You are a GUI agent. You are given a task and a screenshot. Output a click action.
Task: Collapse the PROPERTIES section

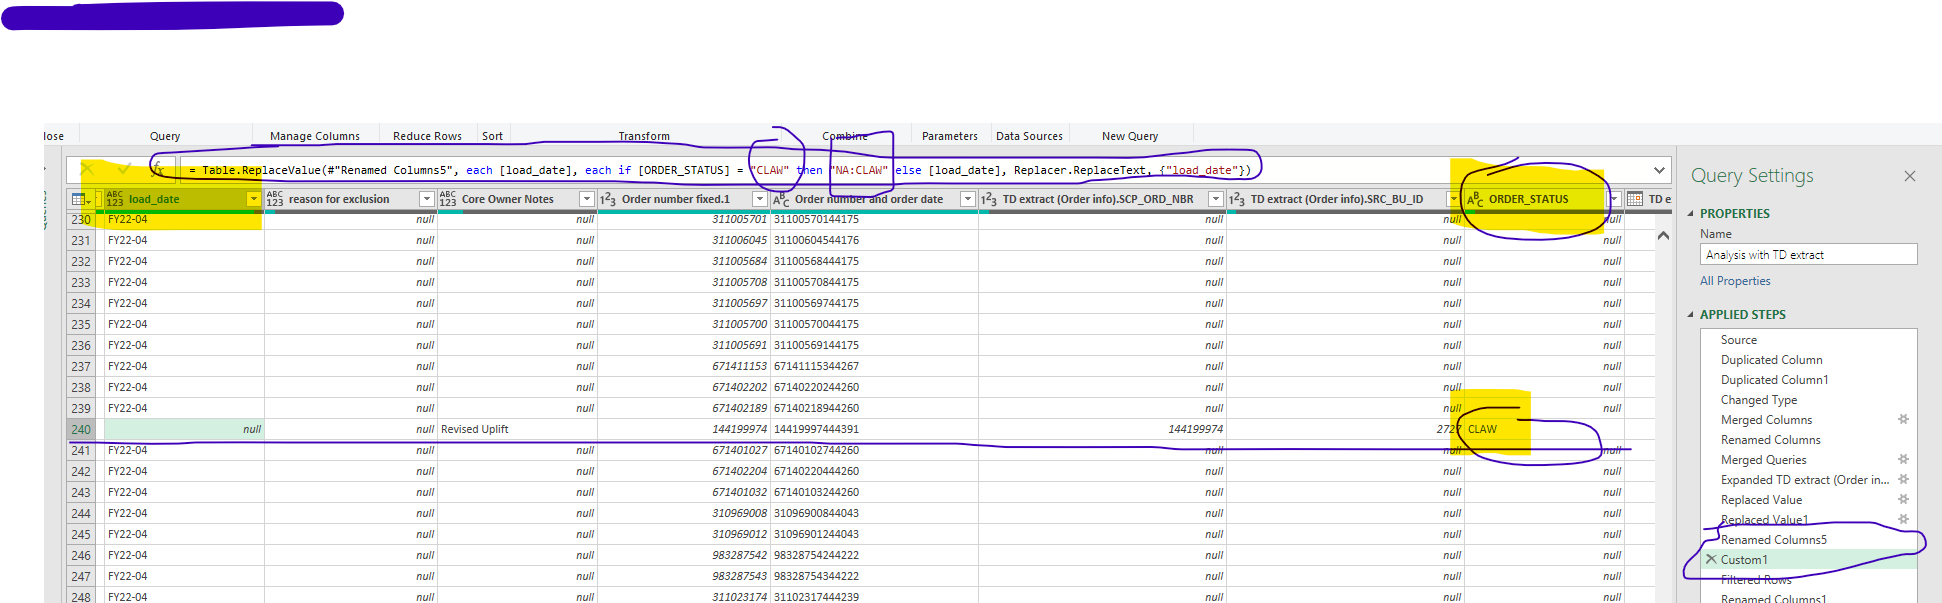(x=1691, y=214)
